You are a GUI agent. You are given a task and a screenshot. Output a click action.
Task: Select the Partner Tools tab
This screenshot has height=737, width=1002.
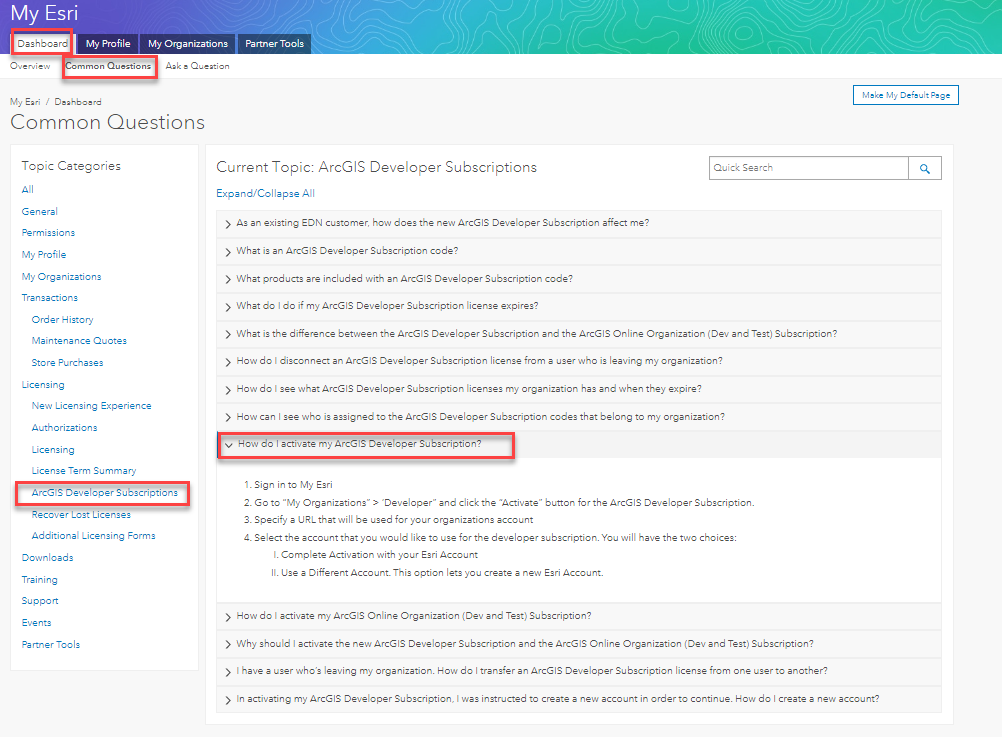coord(274,43)
